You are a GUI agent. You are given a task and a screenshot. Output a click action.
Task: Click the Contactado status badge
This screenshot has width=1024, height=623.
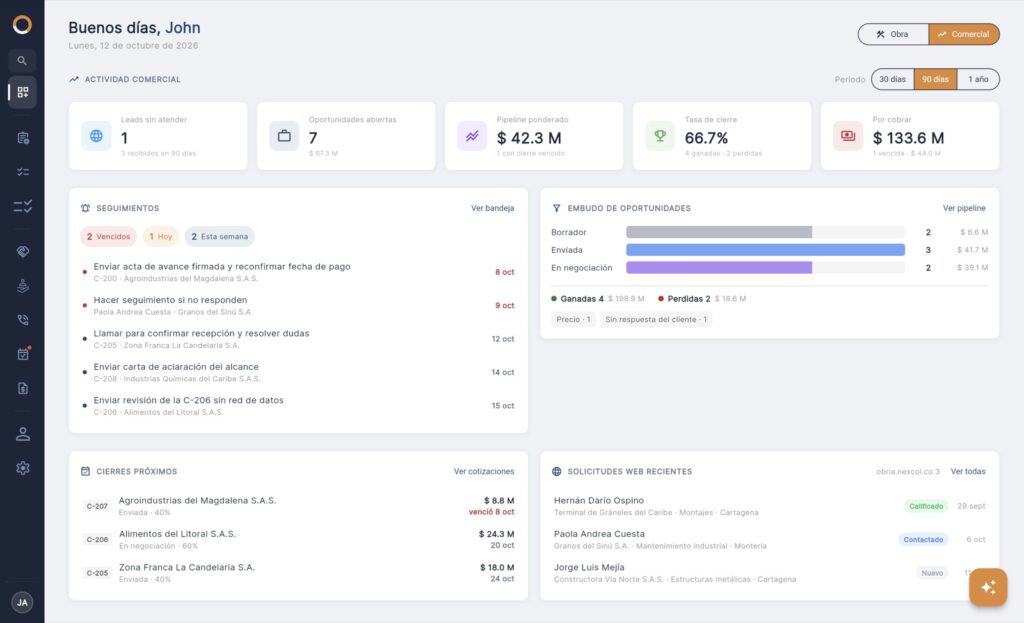(923, 539)
